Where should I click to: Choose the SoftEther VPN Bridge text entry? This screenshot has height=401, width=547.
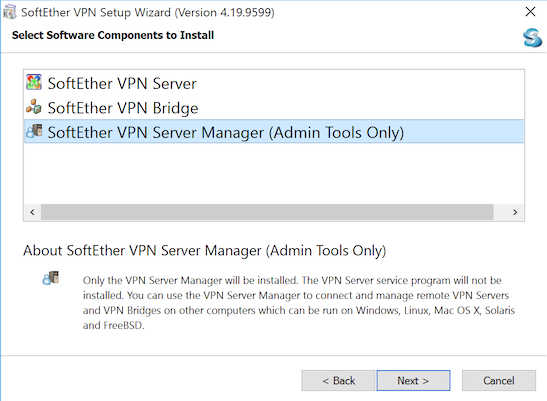pyautogui.click(x=123, y=108)
